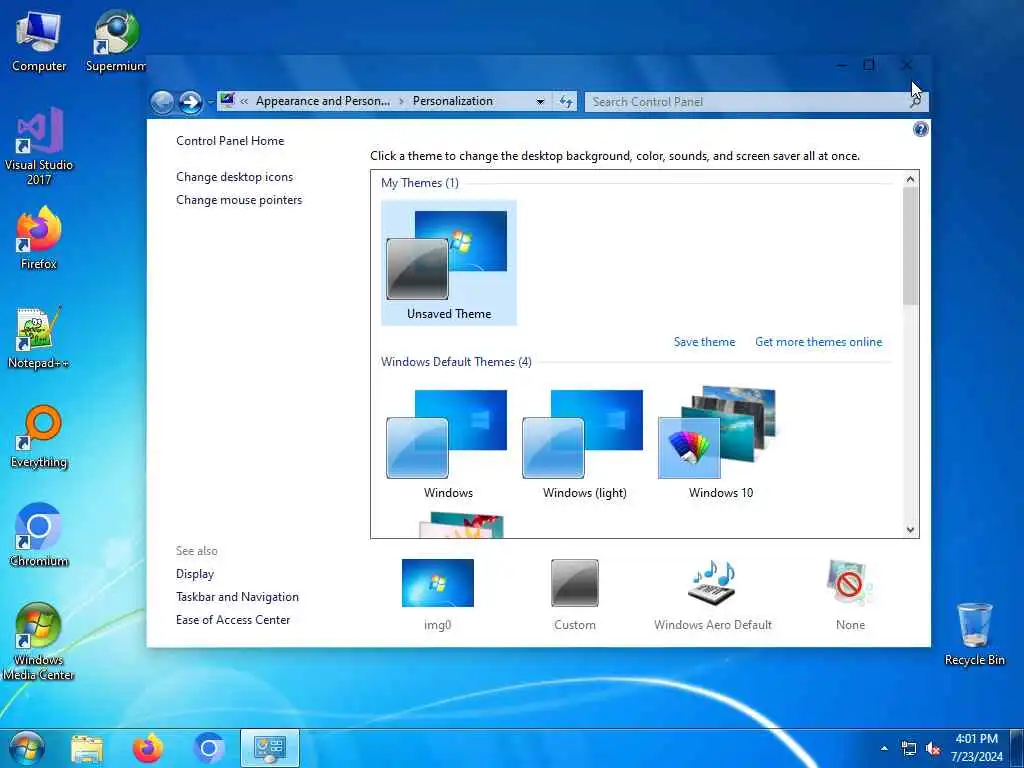Click the Personalization taskbar button
This screenshot has width=1024, height=768.
coord(270,748)
